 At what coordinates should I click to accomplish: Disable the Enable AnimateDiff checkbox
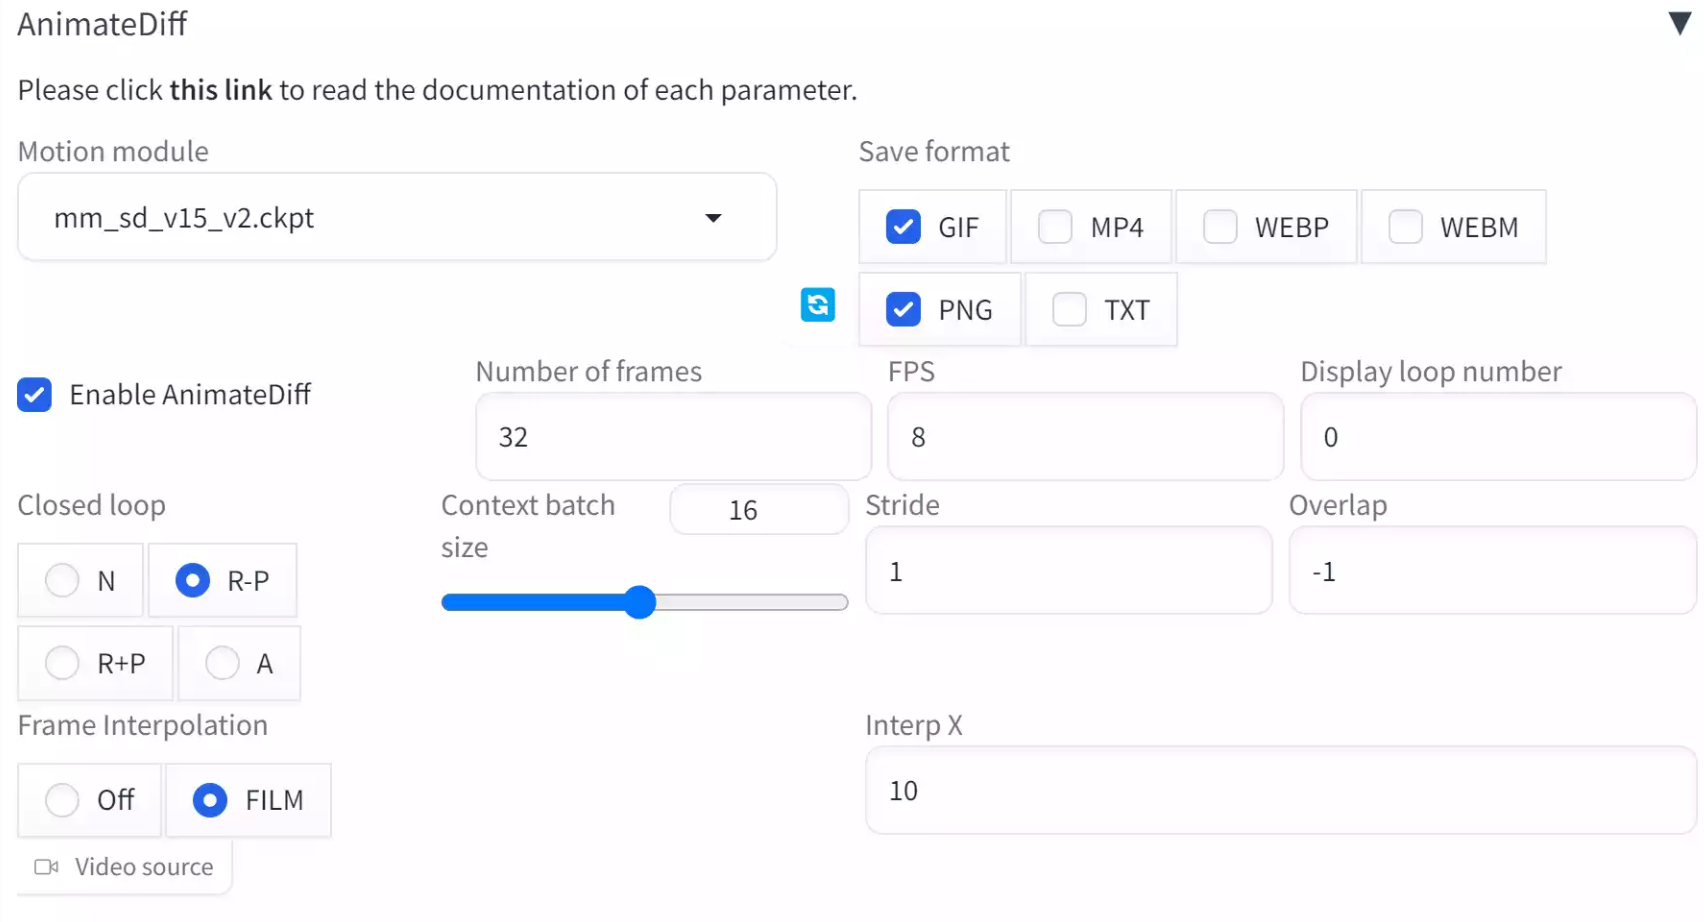point(35,395)
